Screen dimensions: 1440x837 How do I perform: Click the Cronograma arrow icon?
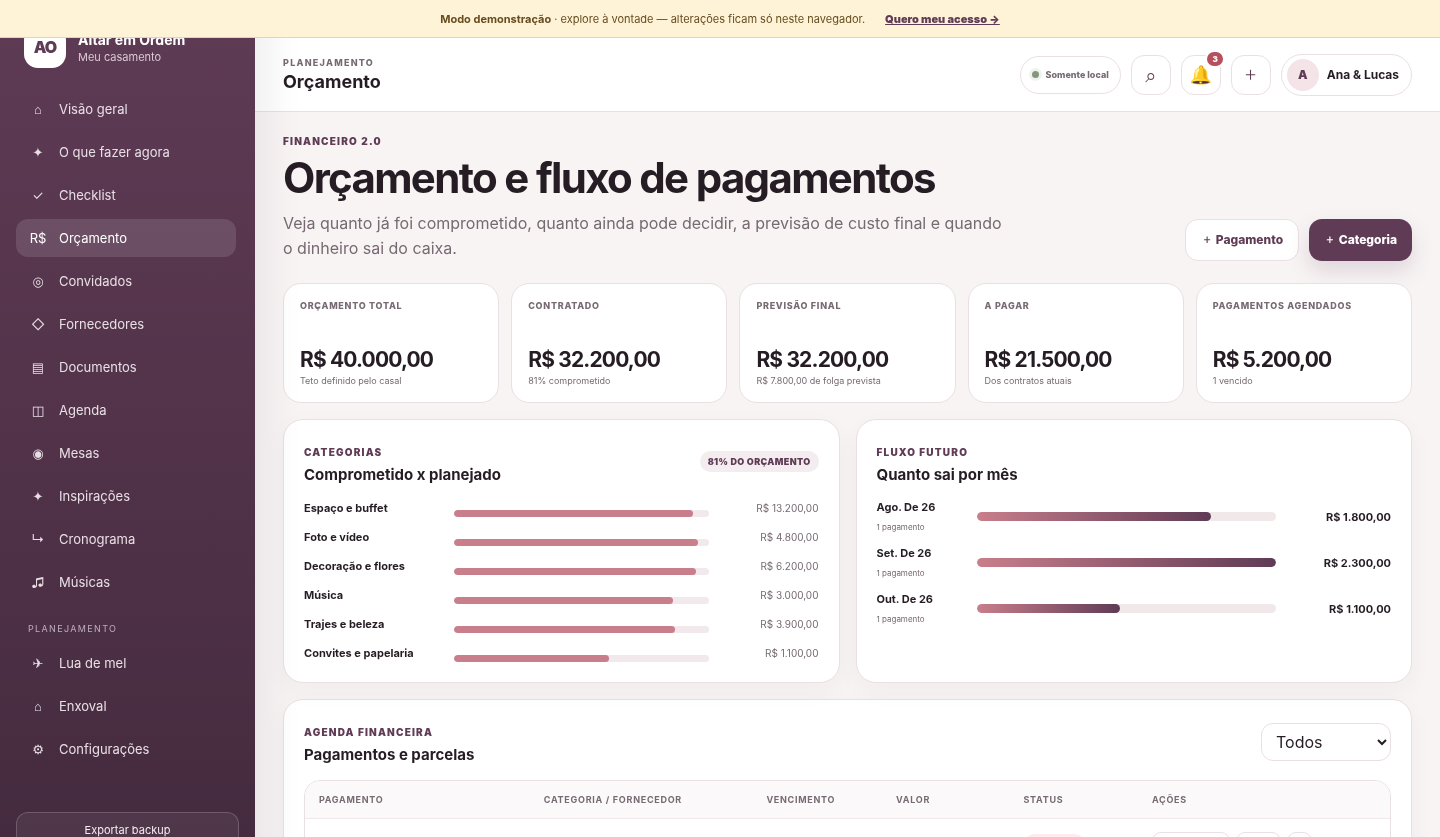(38, 540)
